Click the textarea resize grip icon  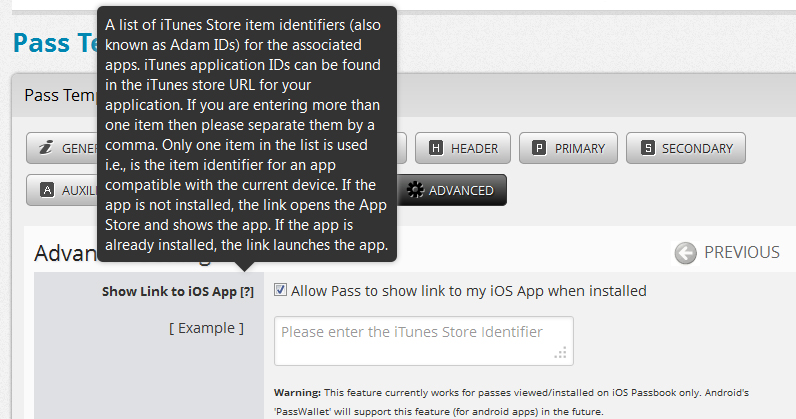560,353
